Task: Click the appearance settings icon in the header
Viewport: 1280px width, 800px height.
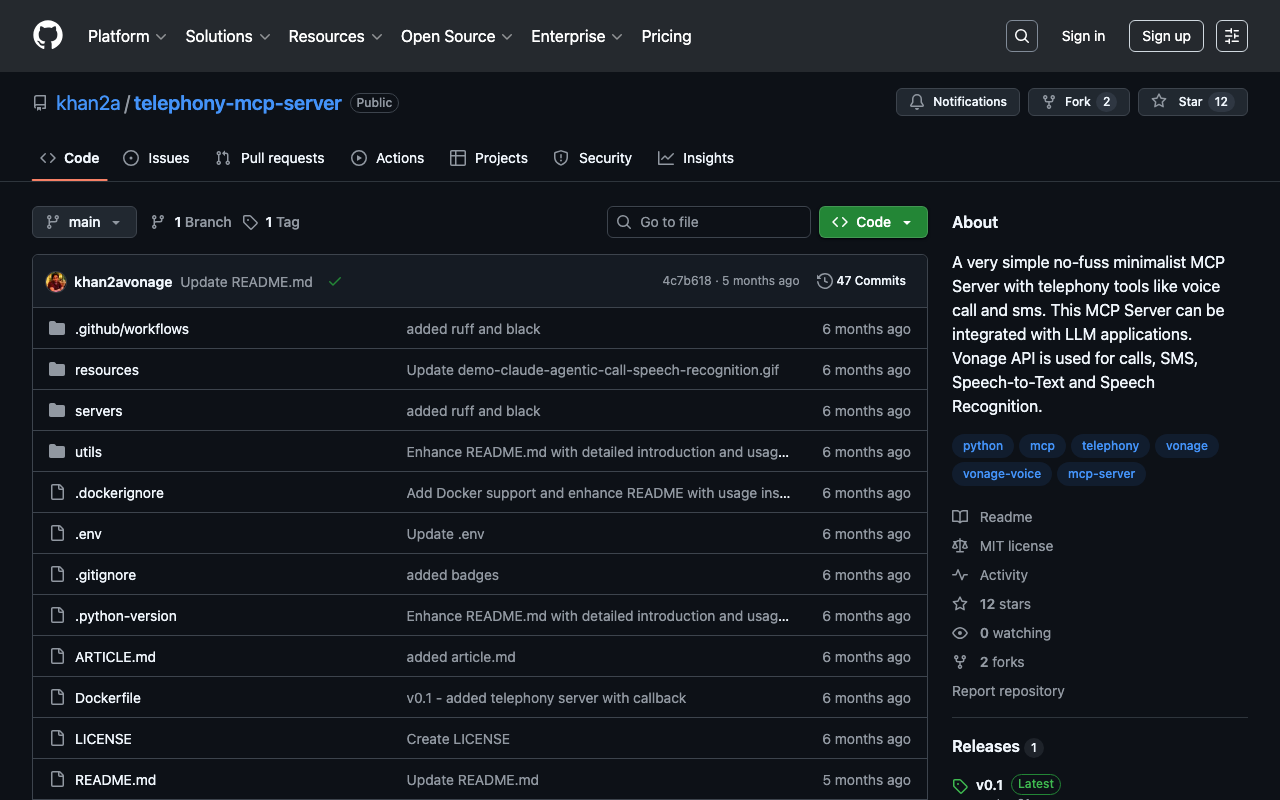Action: click(x=1231, y=36)
